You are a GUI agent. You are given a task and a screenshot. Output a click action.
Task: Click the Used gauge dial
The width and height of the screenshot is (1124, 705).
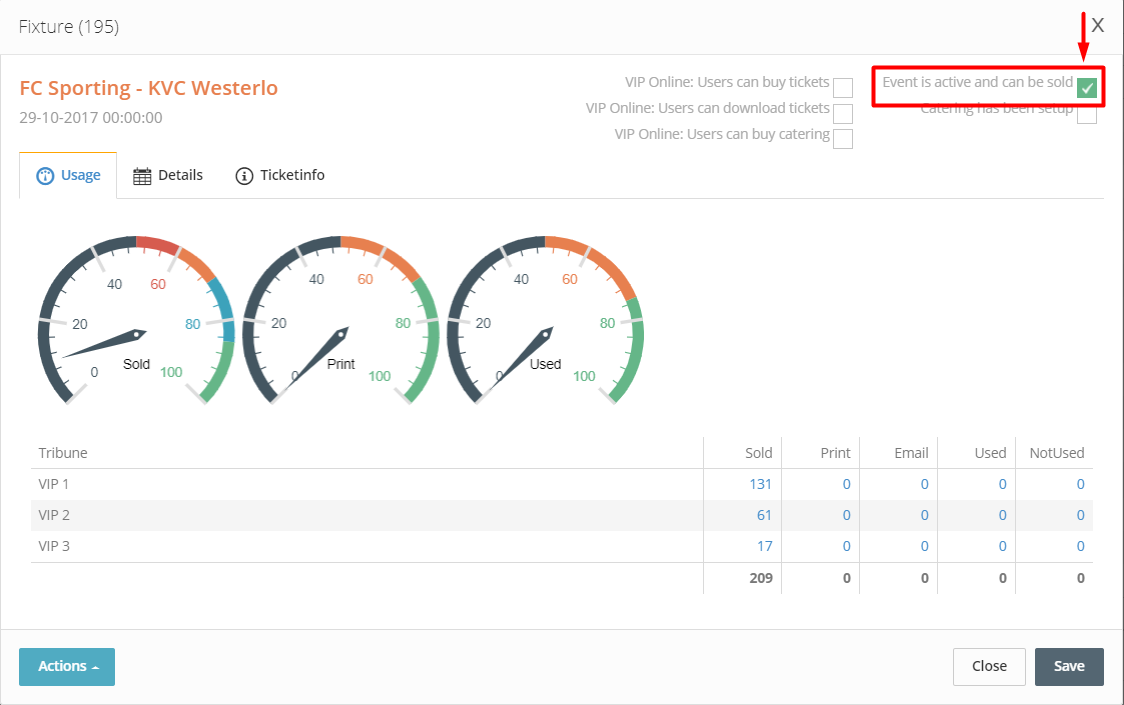pyautogui.click(x=545, y=320)
